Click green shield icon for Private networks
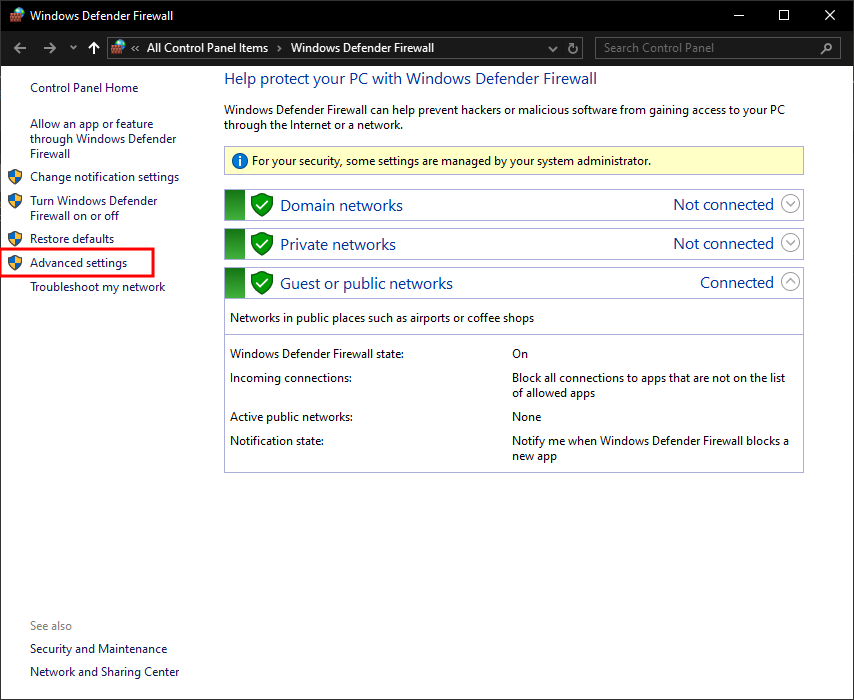 click(x=262, y=244)
